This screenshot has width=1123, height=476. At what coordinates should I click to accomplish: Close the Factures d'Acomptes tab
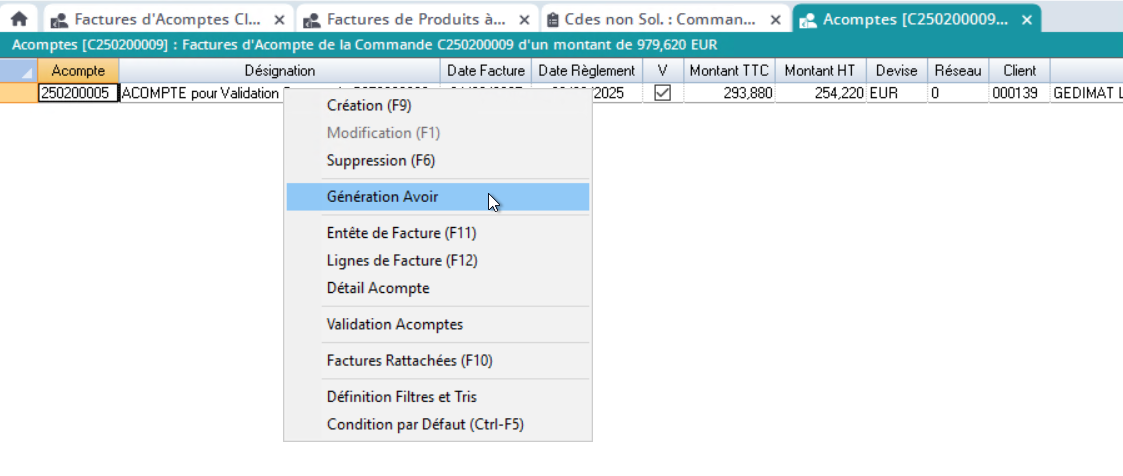(279, 19)
